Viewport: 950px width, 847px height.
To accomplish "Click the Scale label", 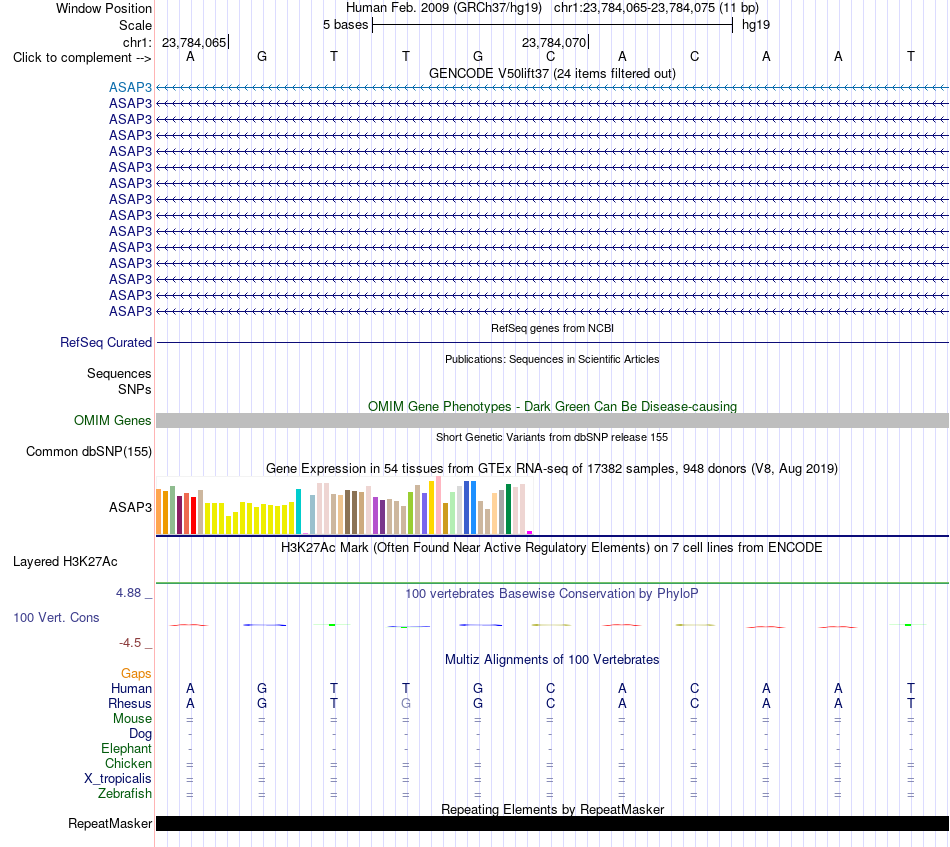I will (x=135, y=25).
